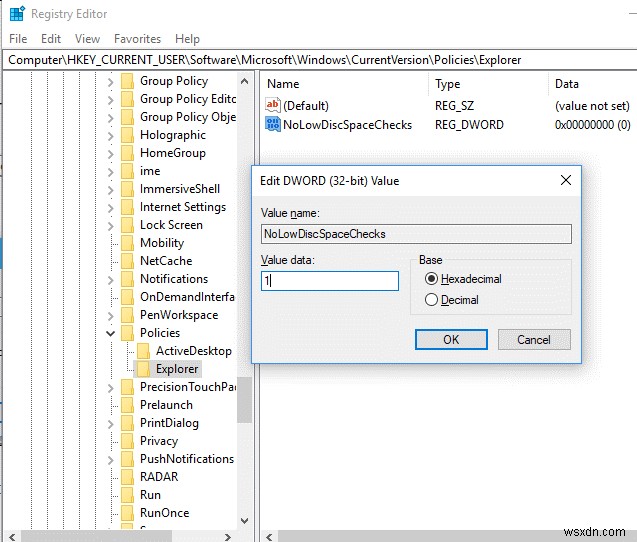Select the OnDemandInterfa key label
Image resolution: width=637 pixels, height=542 pixels.
coord(187,297)
